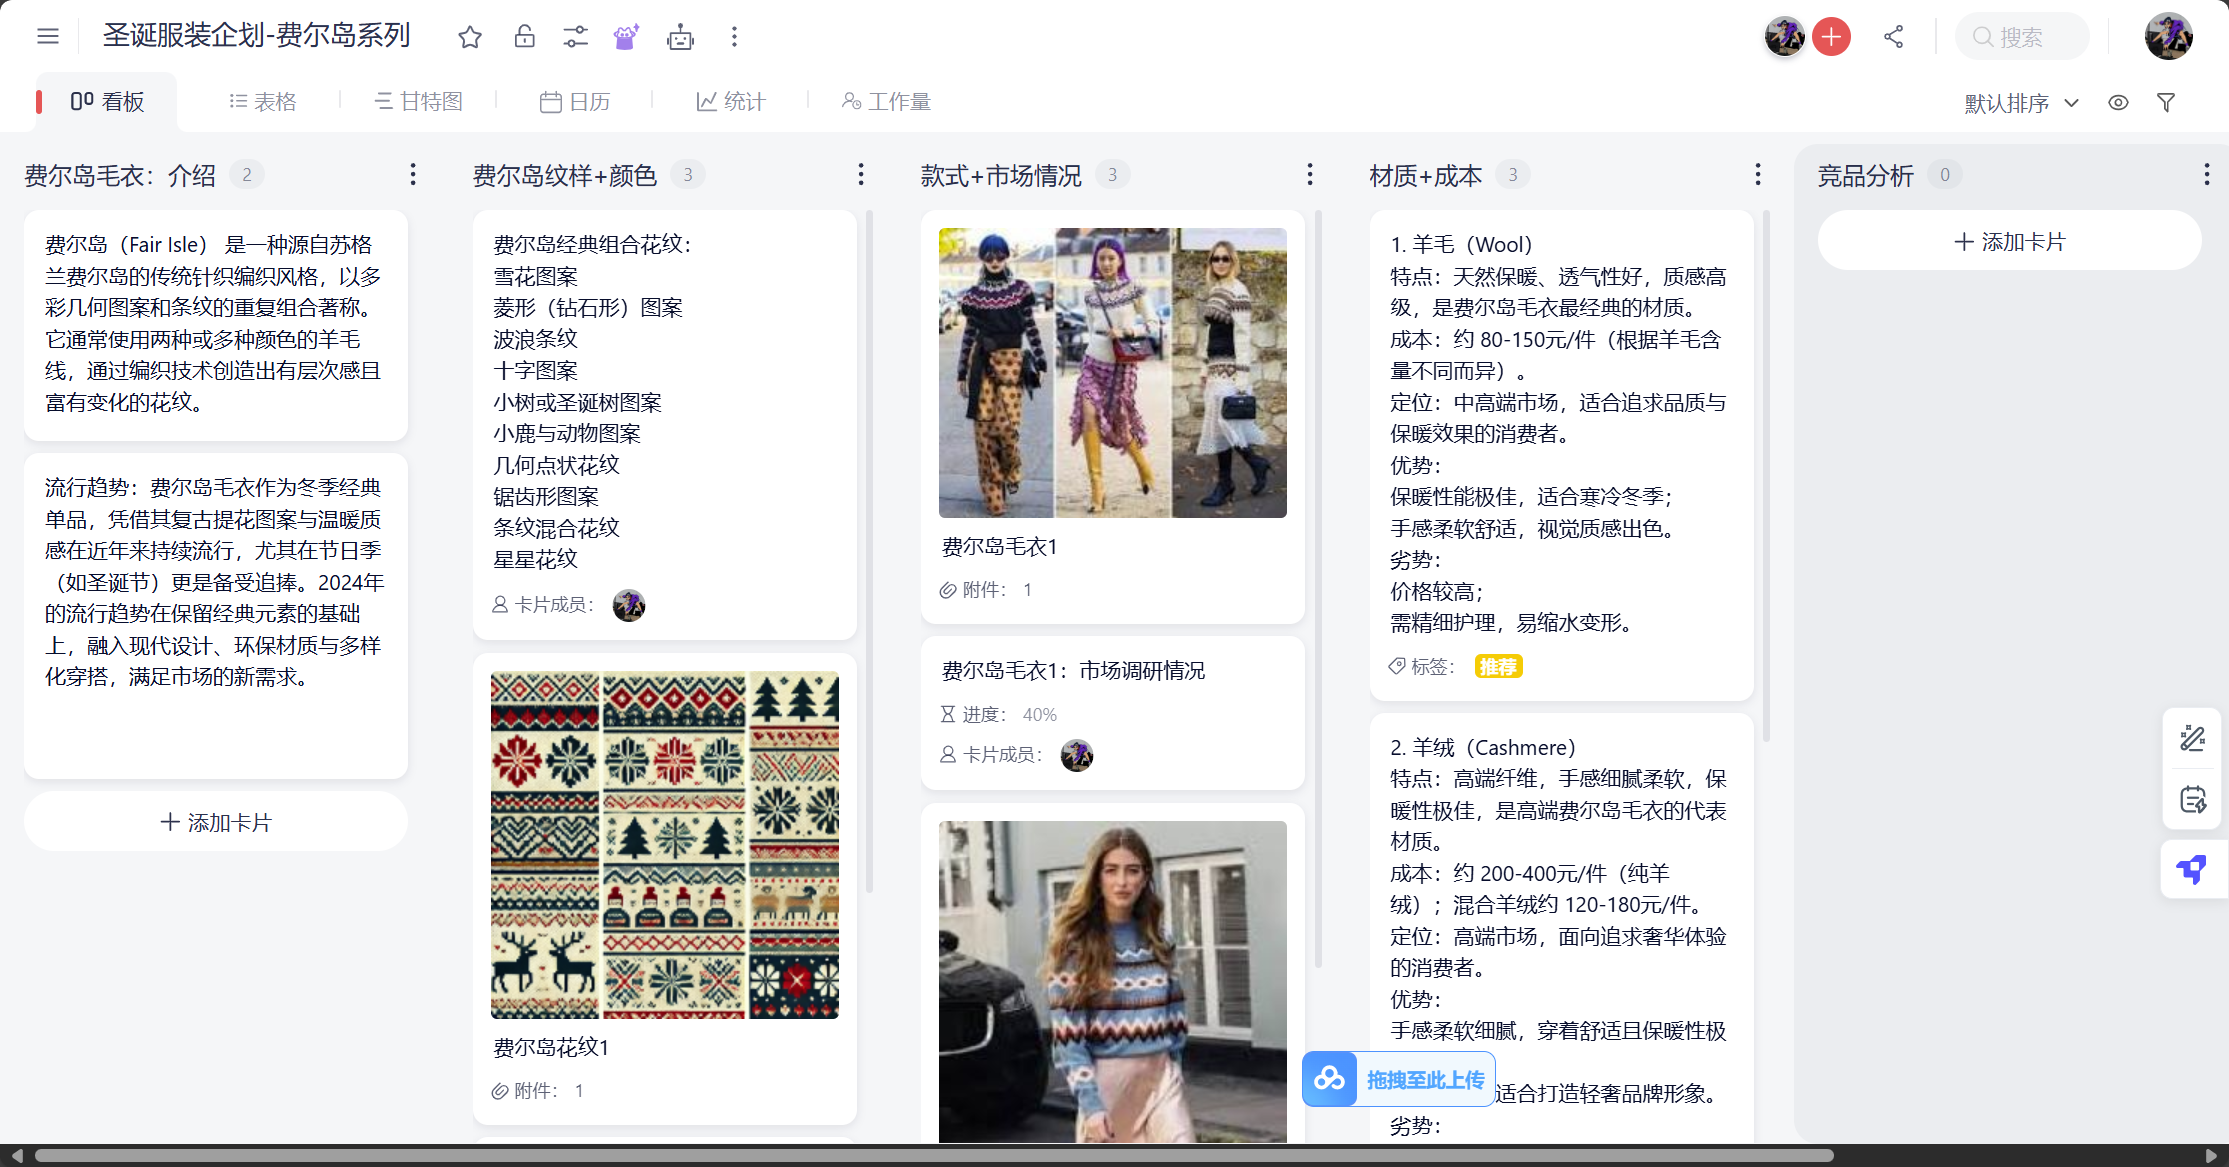The height and width of the screenshot is (1167, 2229).
Task: Open the robot automation icon
Action: click(x=681, y=36)
